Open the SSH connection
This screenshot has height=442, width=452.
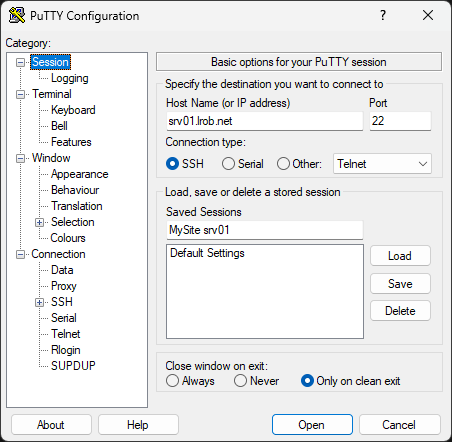tap(312, 425)
